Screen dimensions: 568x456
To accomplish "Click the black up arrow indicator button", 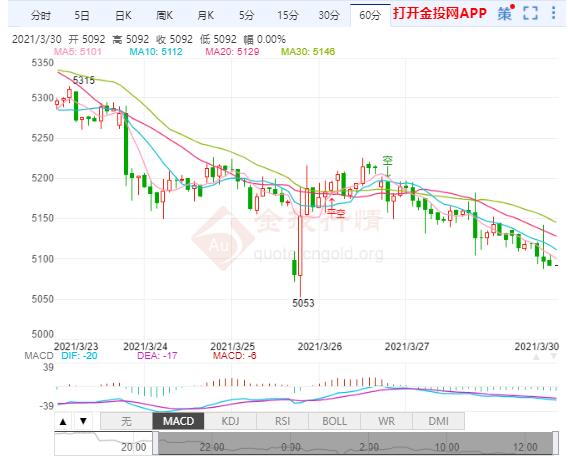I will [63, 421].
